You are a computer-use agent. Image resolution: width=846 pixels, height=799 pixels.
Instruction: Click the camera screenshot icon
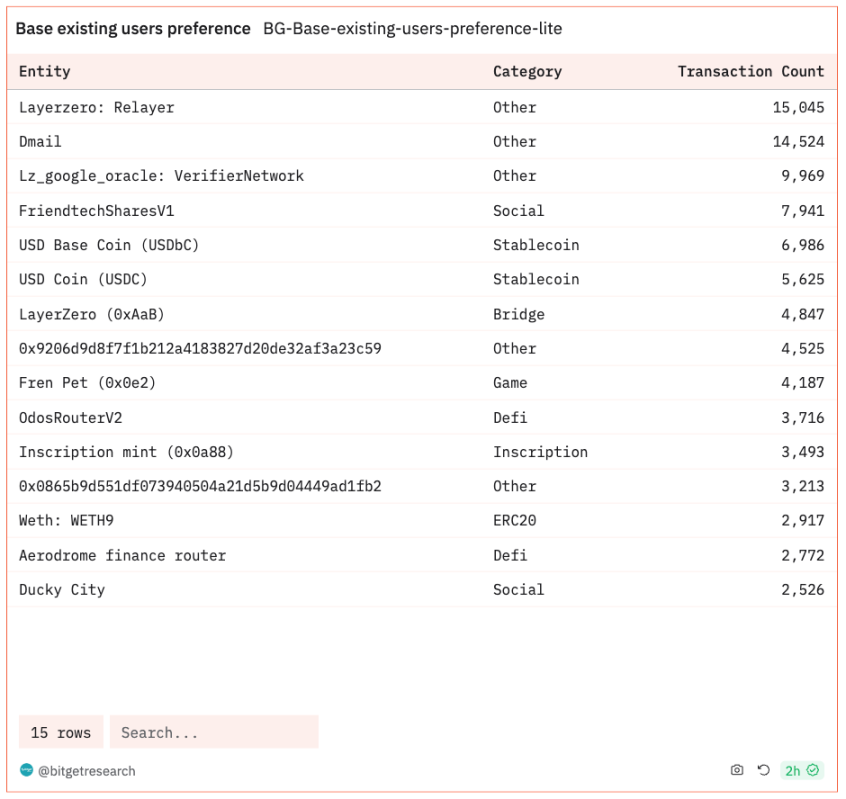(x=737, y=770)
